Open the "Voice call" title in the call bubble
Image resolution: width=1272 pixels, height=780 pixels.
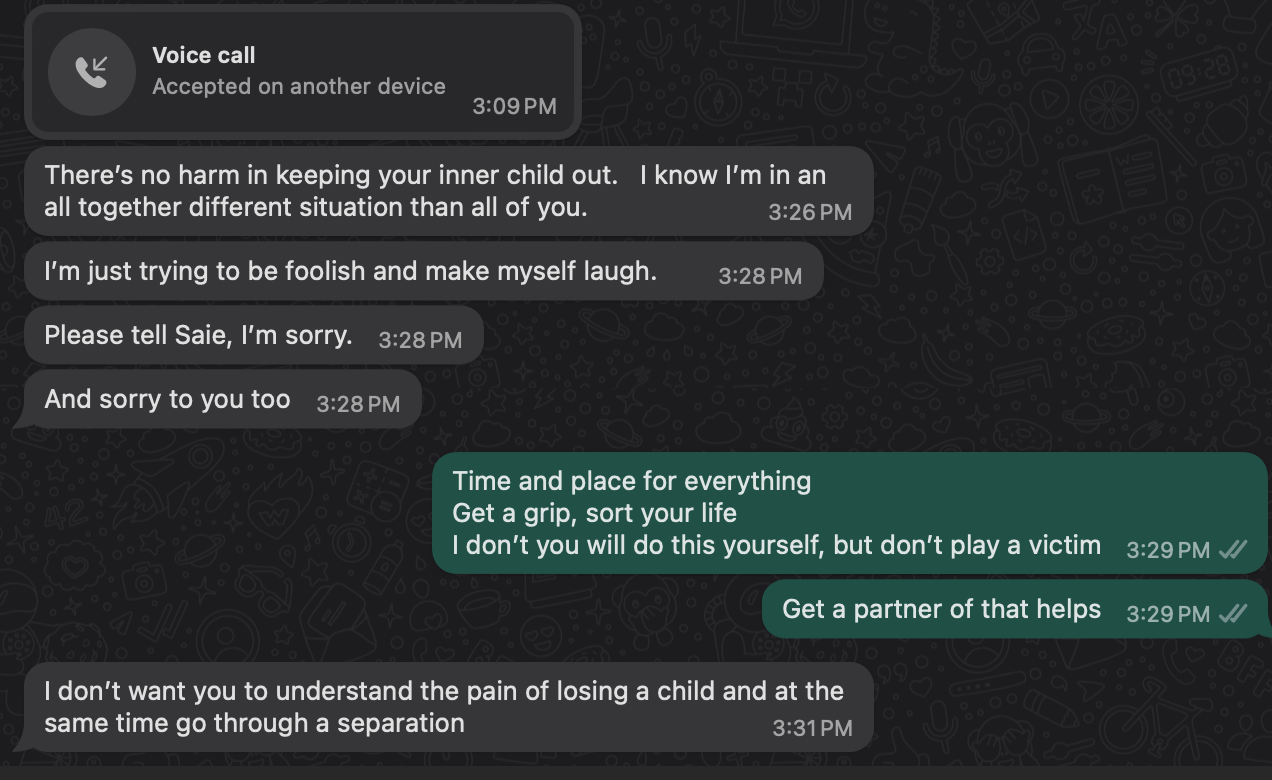point(203,56)
